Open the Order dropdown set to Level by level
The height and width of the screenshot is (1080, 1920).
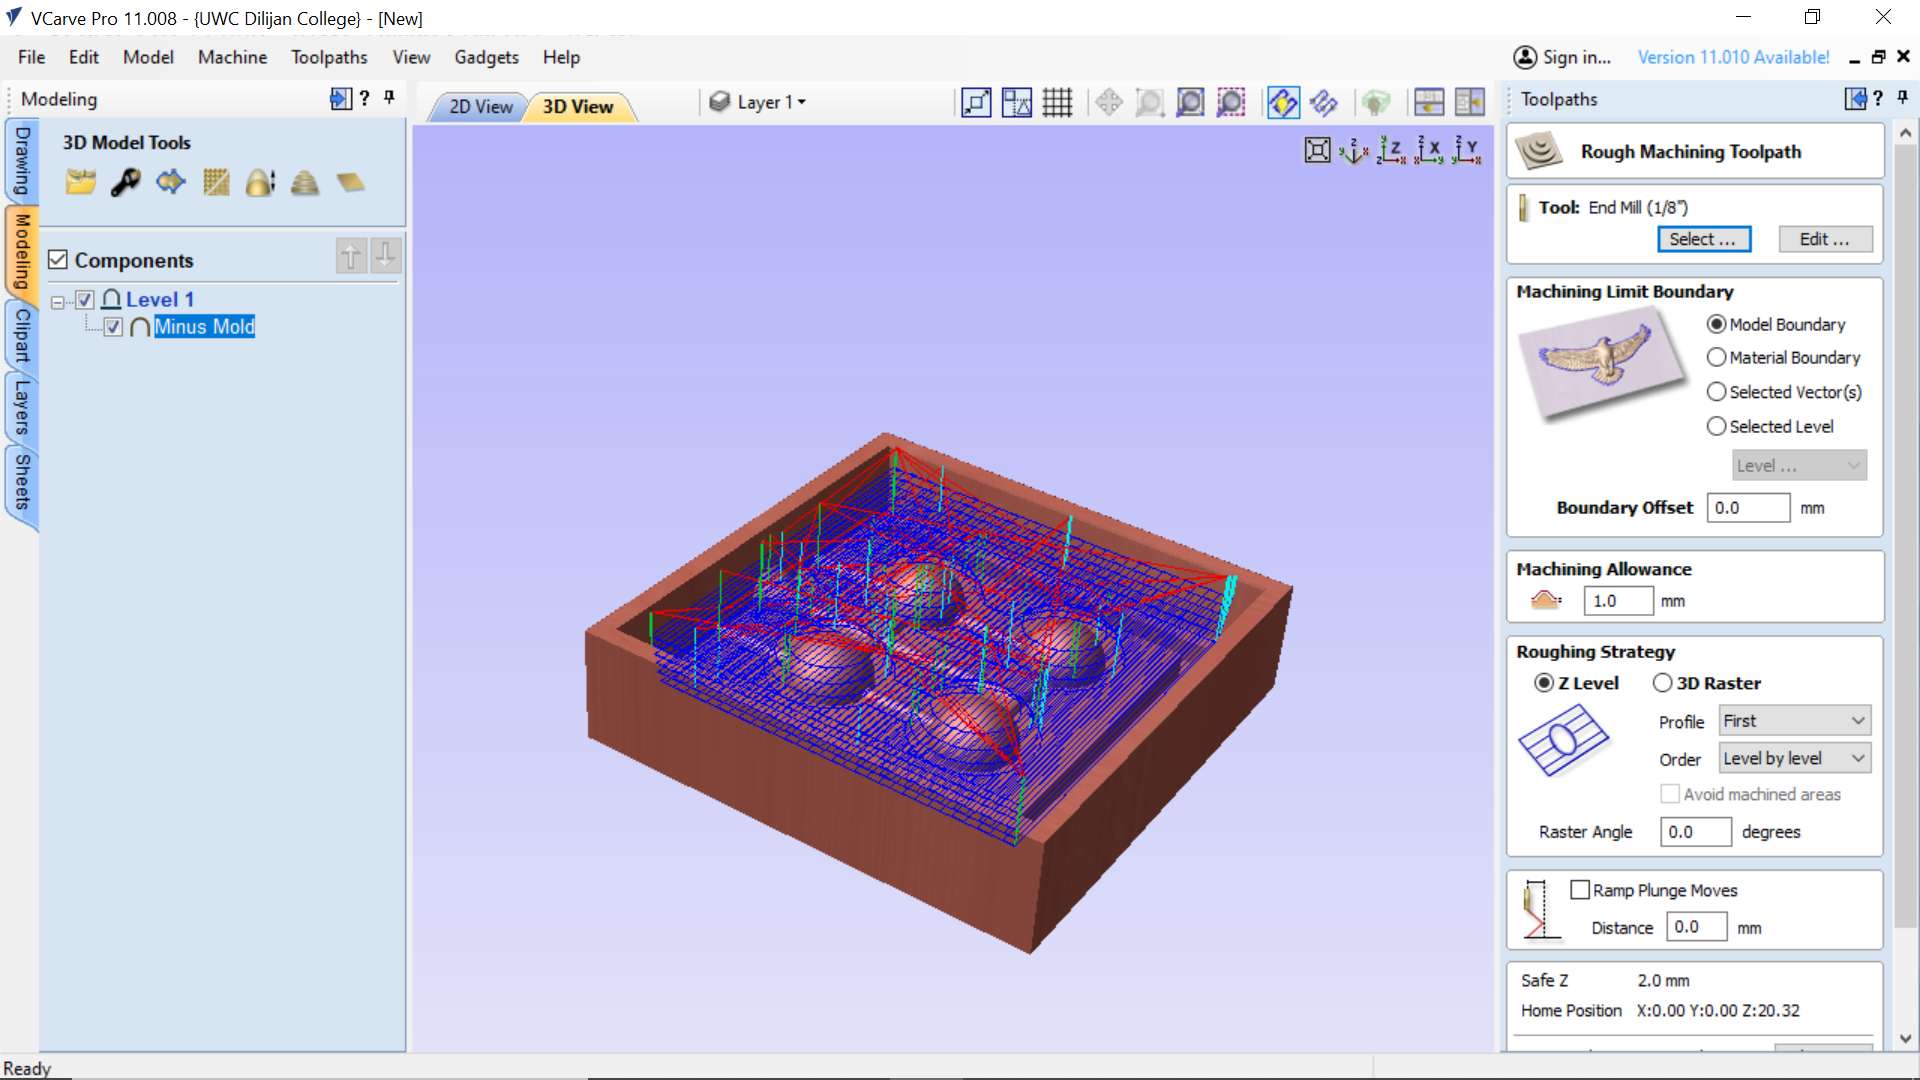tap(1794, 759)
